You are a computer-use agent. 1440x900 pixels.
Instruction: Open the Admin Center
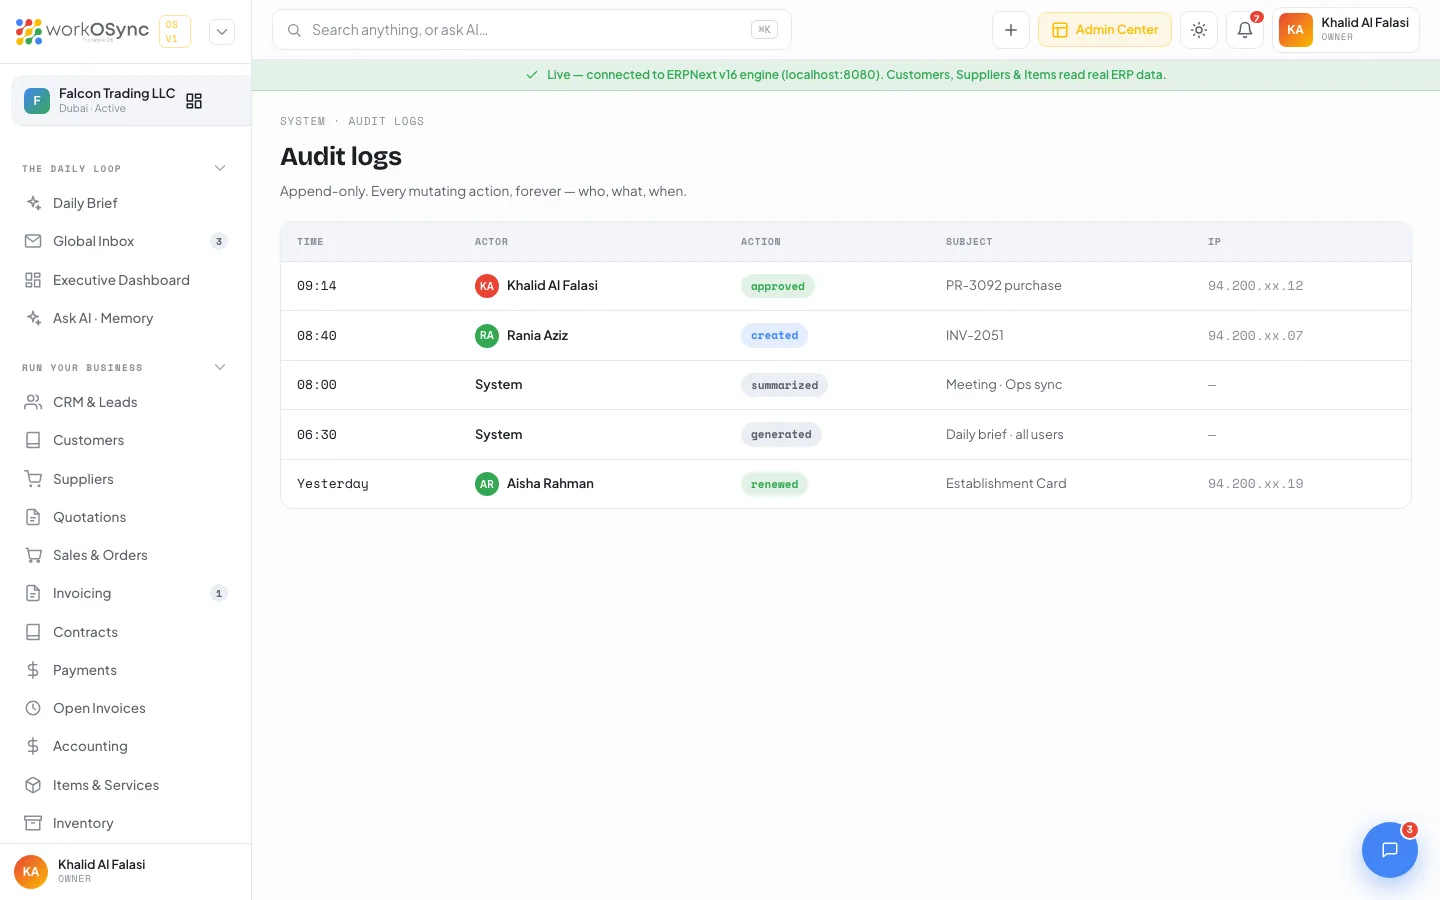click(x=1105, y=30)
